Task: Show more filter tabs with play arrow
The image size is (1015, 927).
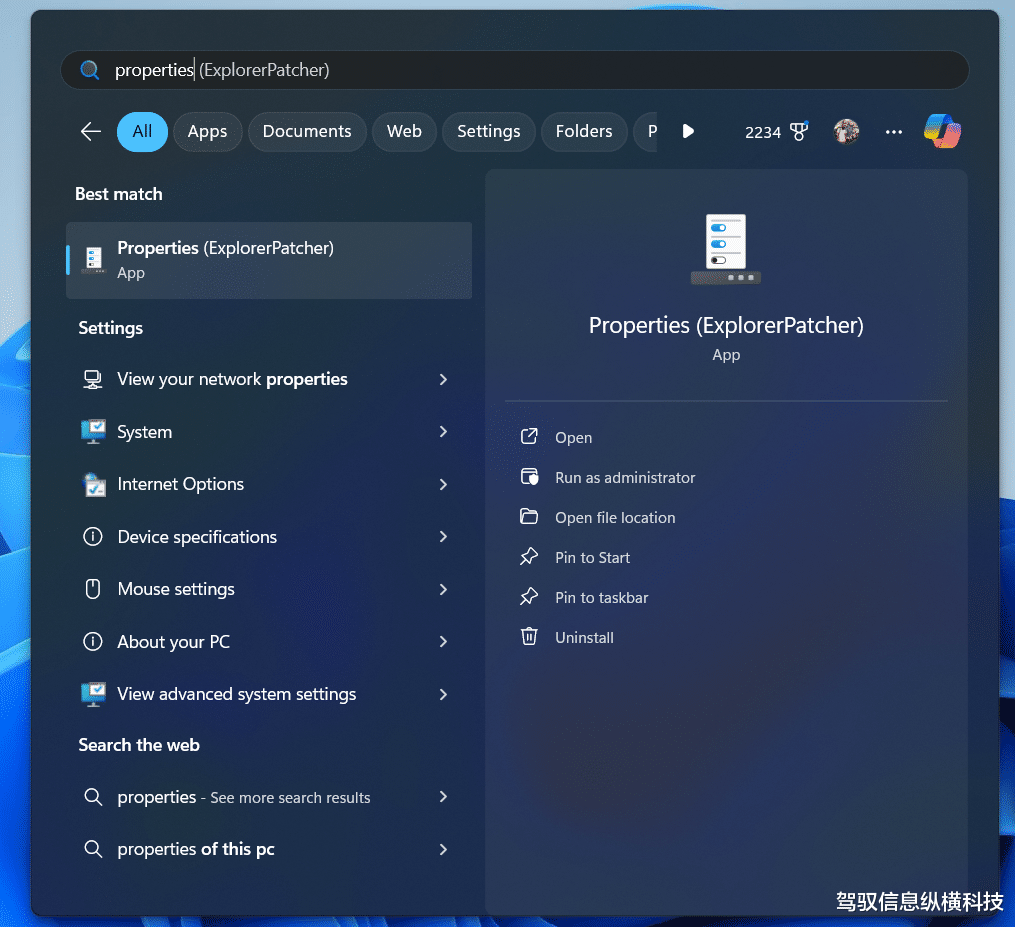Action: (x=688, y=131)
